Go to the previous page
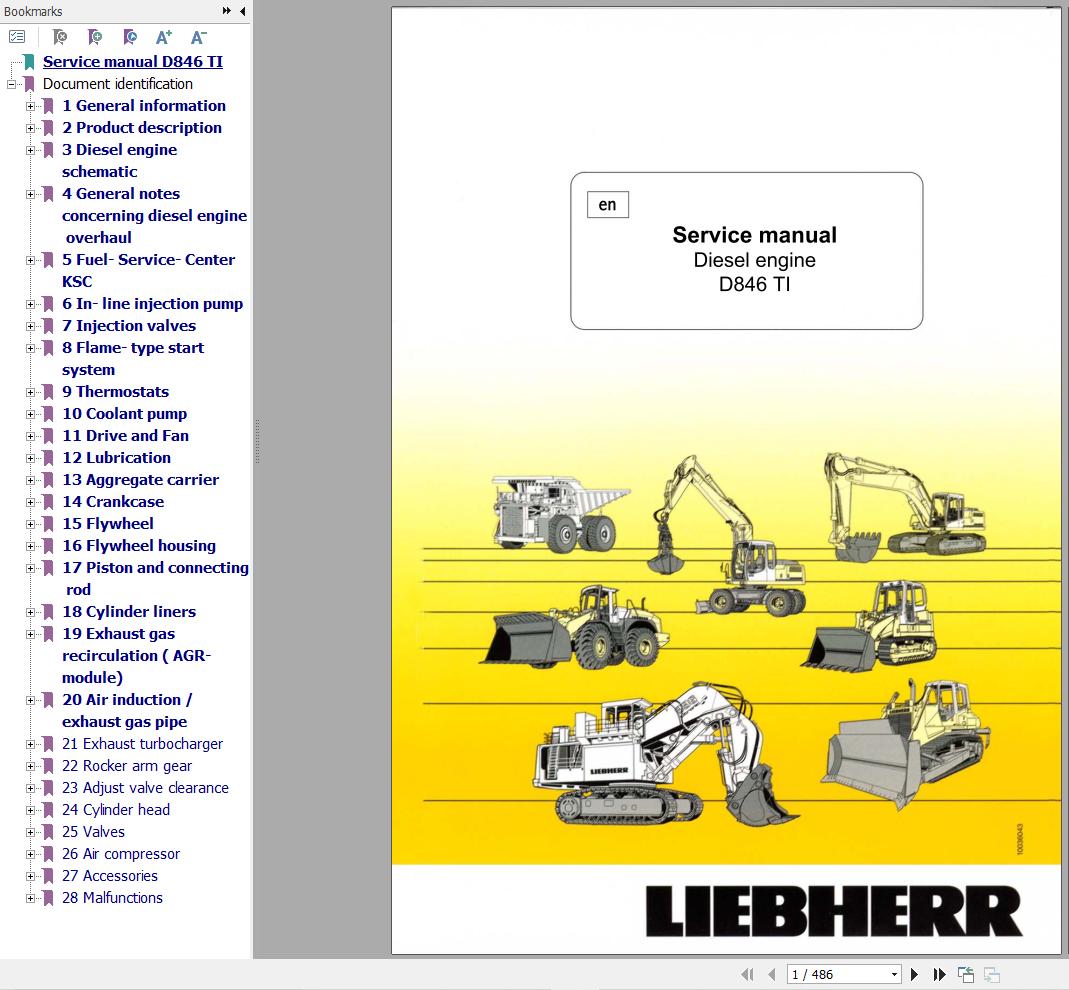This screenshot has width=1069, height=990. [772, 974]
